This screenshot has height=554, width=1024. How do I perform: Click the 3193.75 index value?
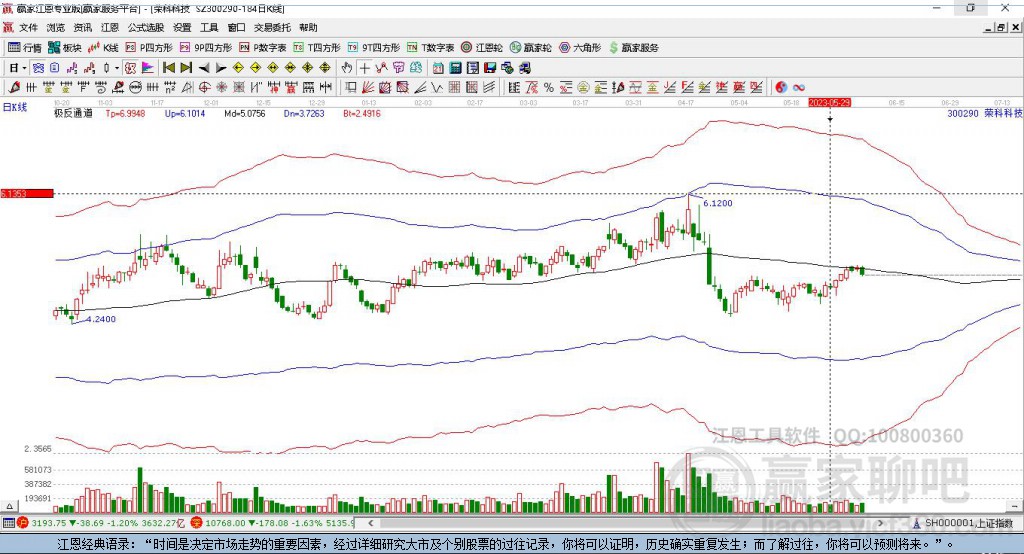[48, 523]
